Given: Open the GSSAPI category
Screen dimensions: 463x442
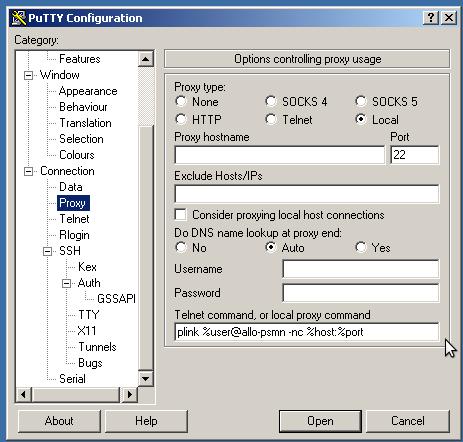Looking at the screenshot, I should coord(116,299).
